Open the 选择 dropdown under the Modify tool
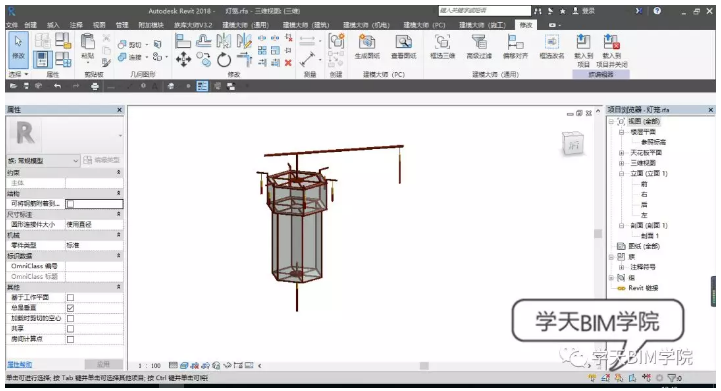Viewport: 721px width, 391px height. (x=18, y=74)
